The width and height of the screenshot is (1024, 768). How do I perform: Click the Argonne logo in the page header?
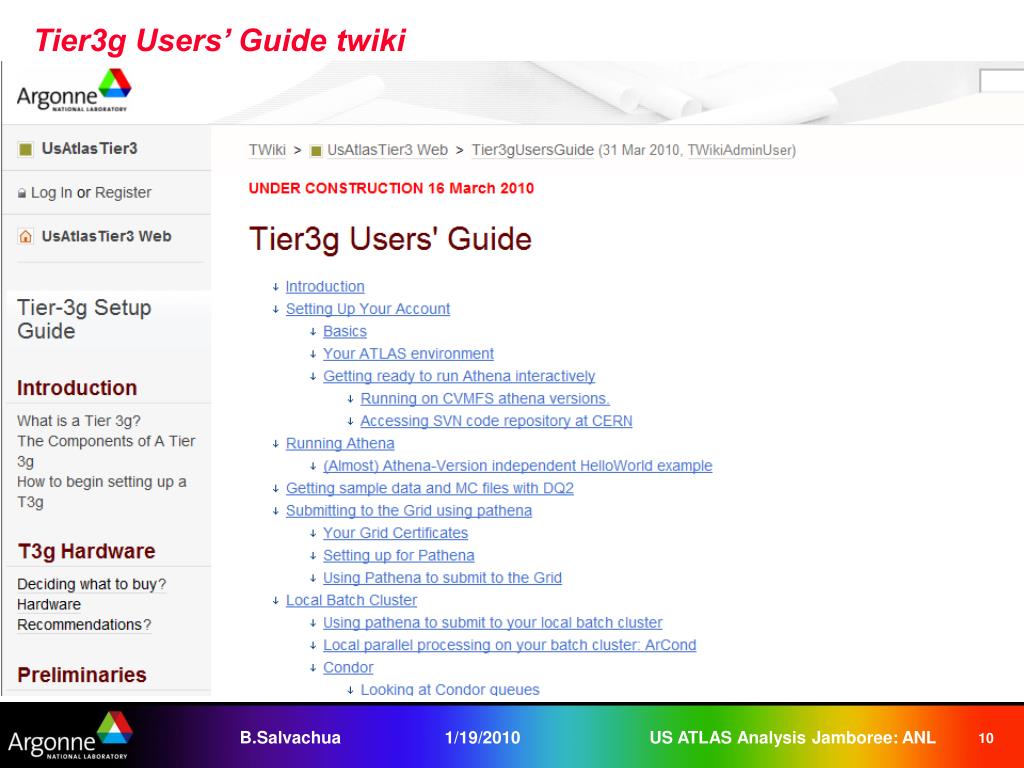tap(74, 91)
